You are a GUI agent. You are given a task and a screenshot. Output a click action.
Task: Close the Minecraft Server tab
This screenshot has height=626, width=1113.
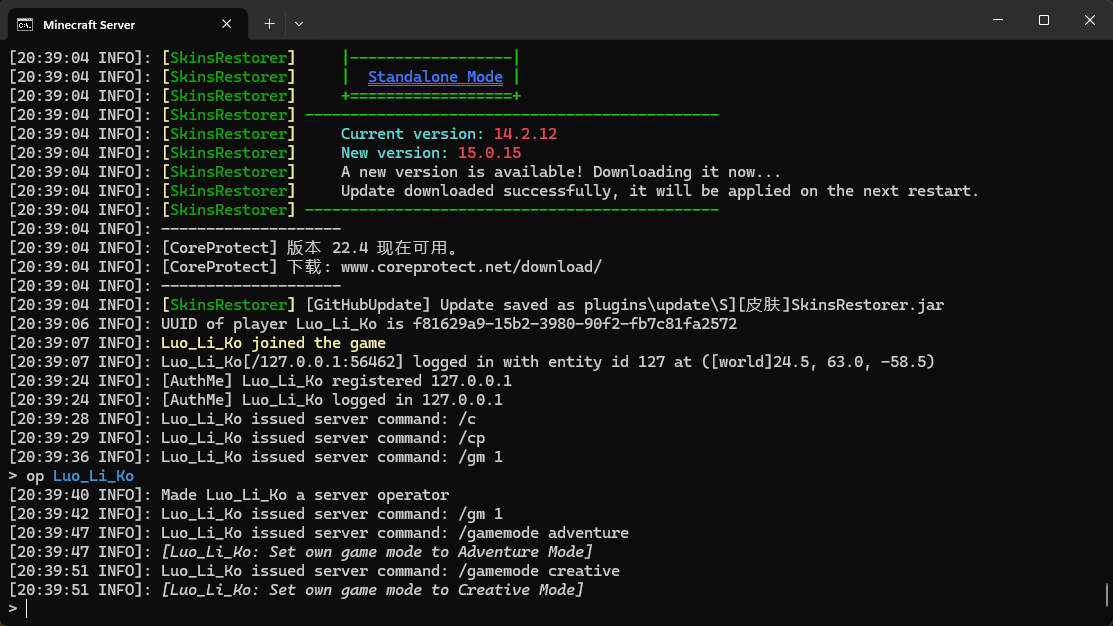[226, 24]
